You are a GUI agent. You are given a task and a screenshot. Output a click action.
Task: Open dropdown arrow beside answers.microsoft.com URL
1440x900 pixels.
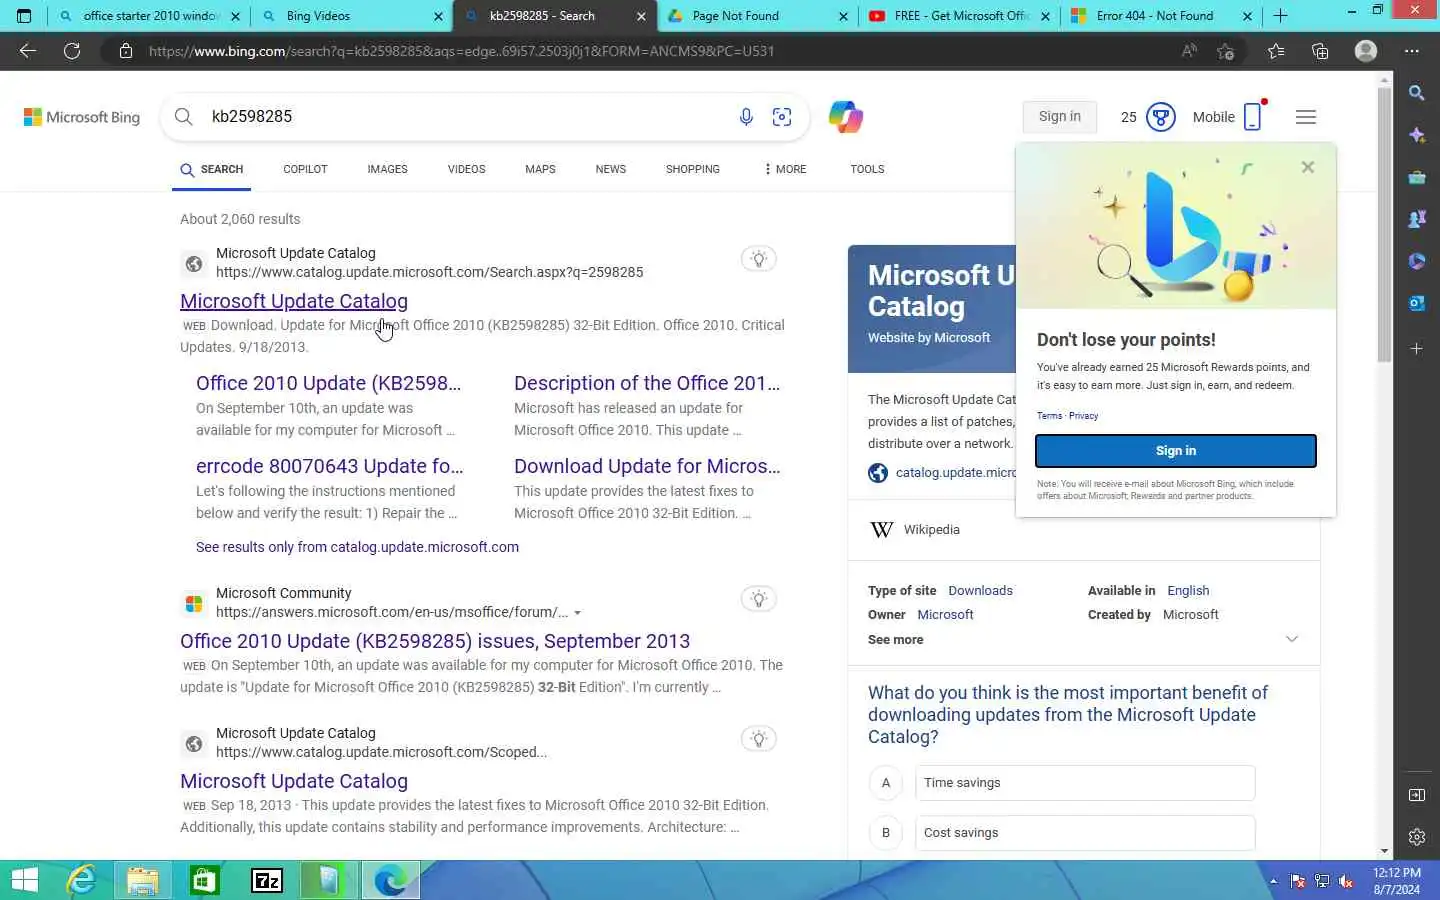tap(577, 613)
